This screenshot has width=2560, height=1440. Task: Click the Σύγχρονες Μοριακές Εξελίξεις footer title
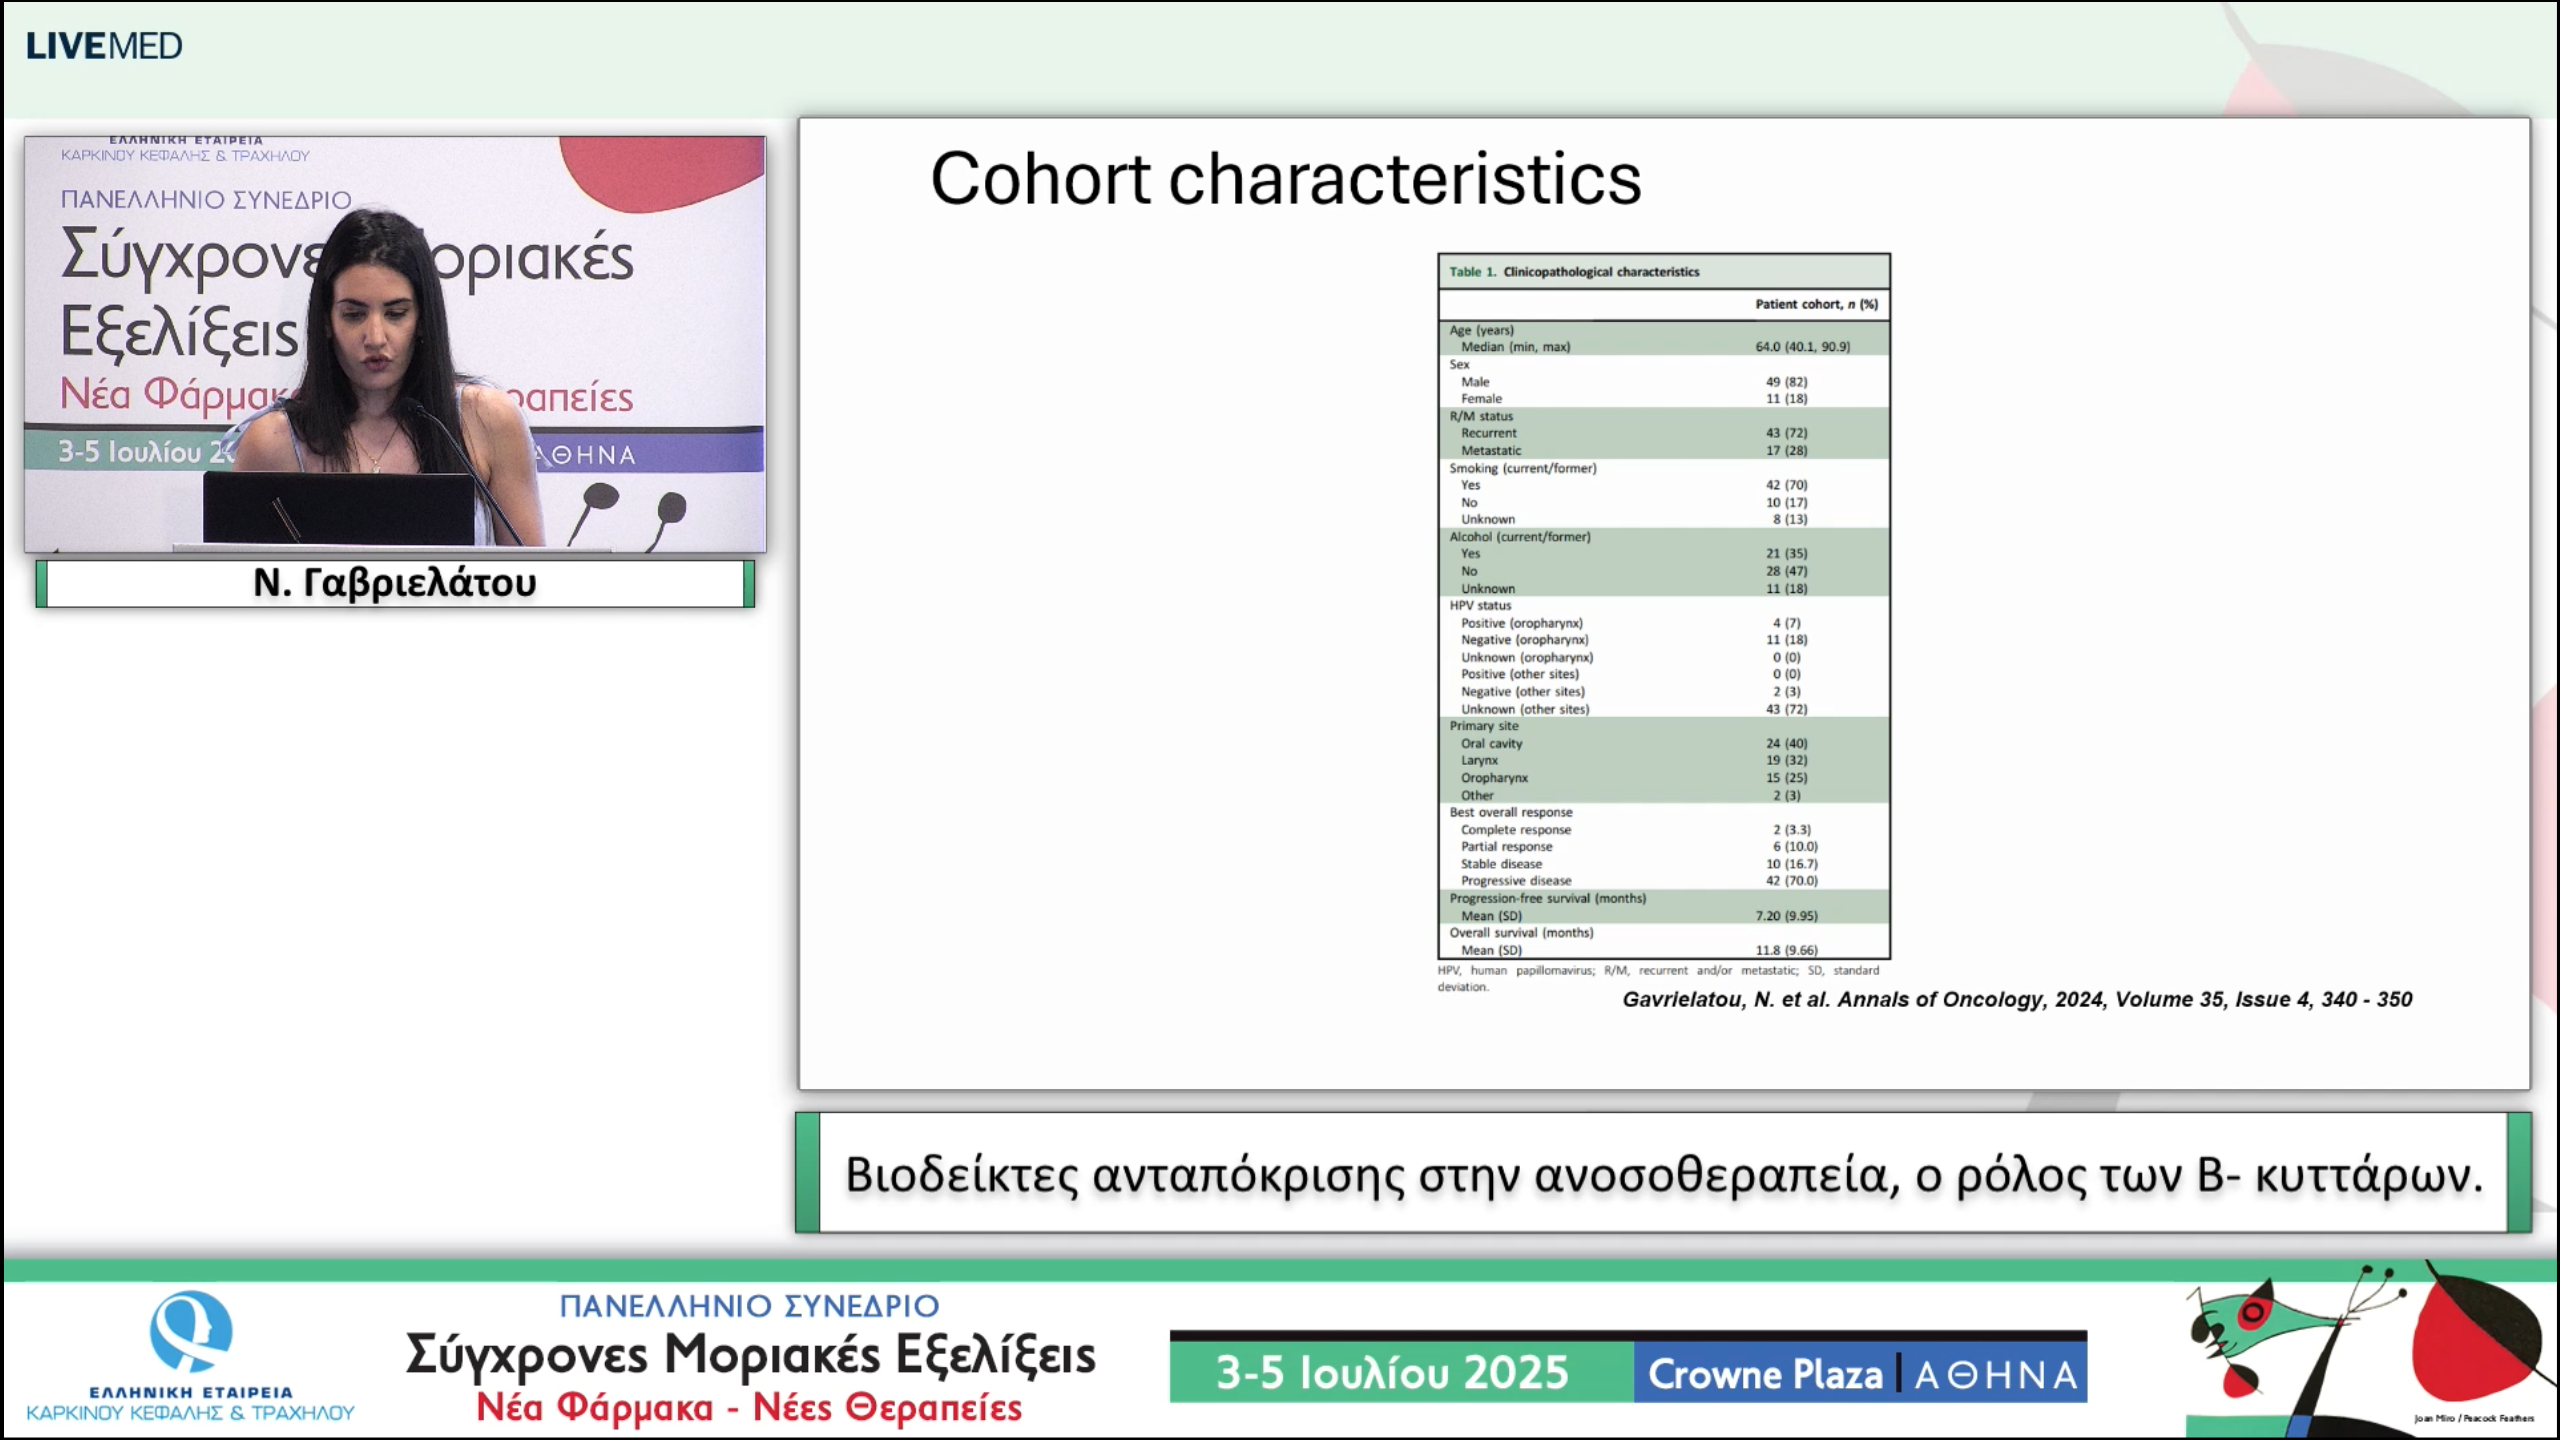pos(750,1355)
